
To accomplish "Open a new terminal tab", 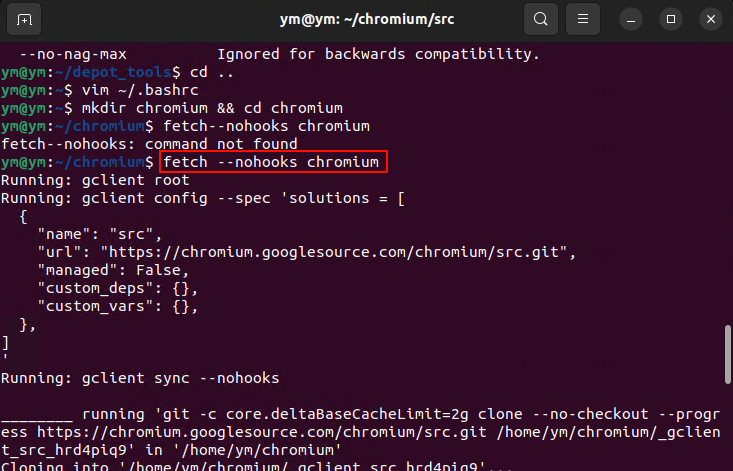I will 24,19.
